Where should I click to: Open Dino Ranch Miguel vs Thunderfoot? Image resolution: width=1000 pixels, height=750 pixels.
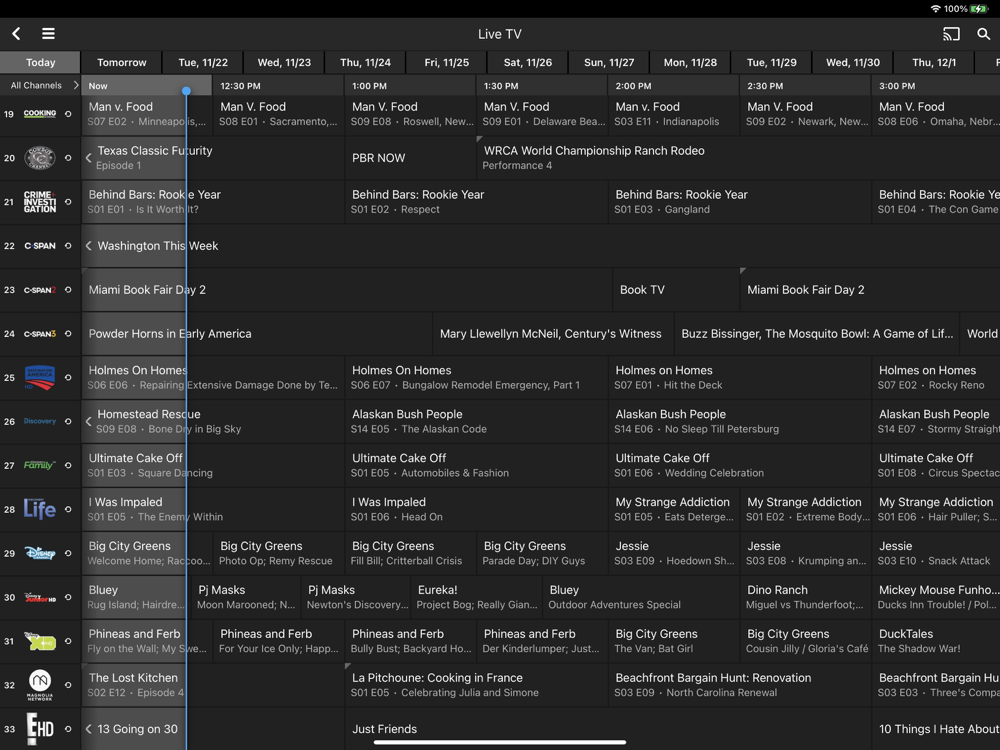coord(805,597)
